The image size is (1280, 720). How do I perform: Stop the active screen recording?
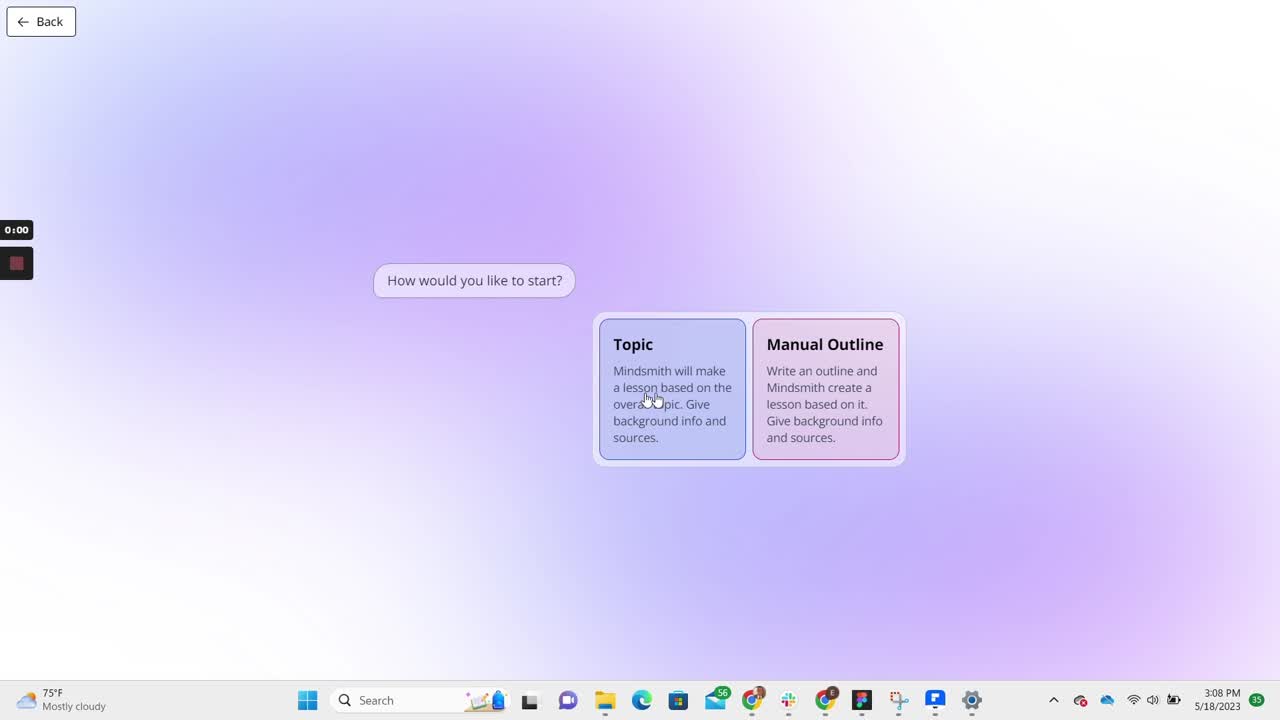coord(16,263)
